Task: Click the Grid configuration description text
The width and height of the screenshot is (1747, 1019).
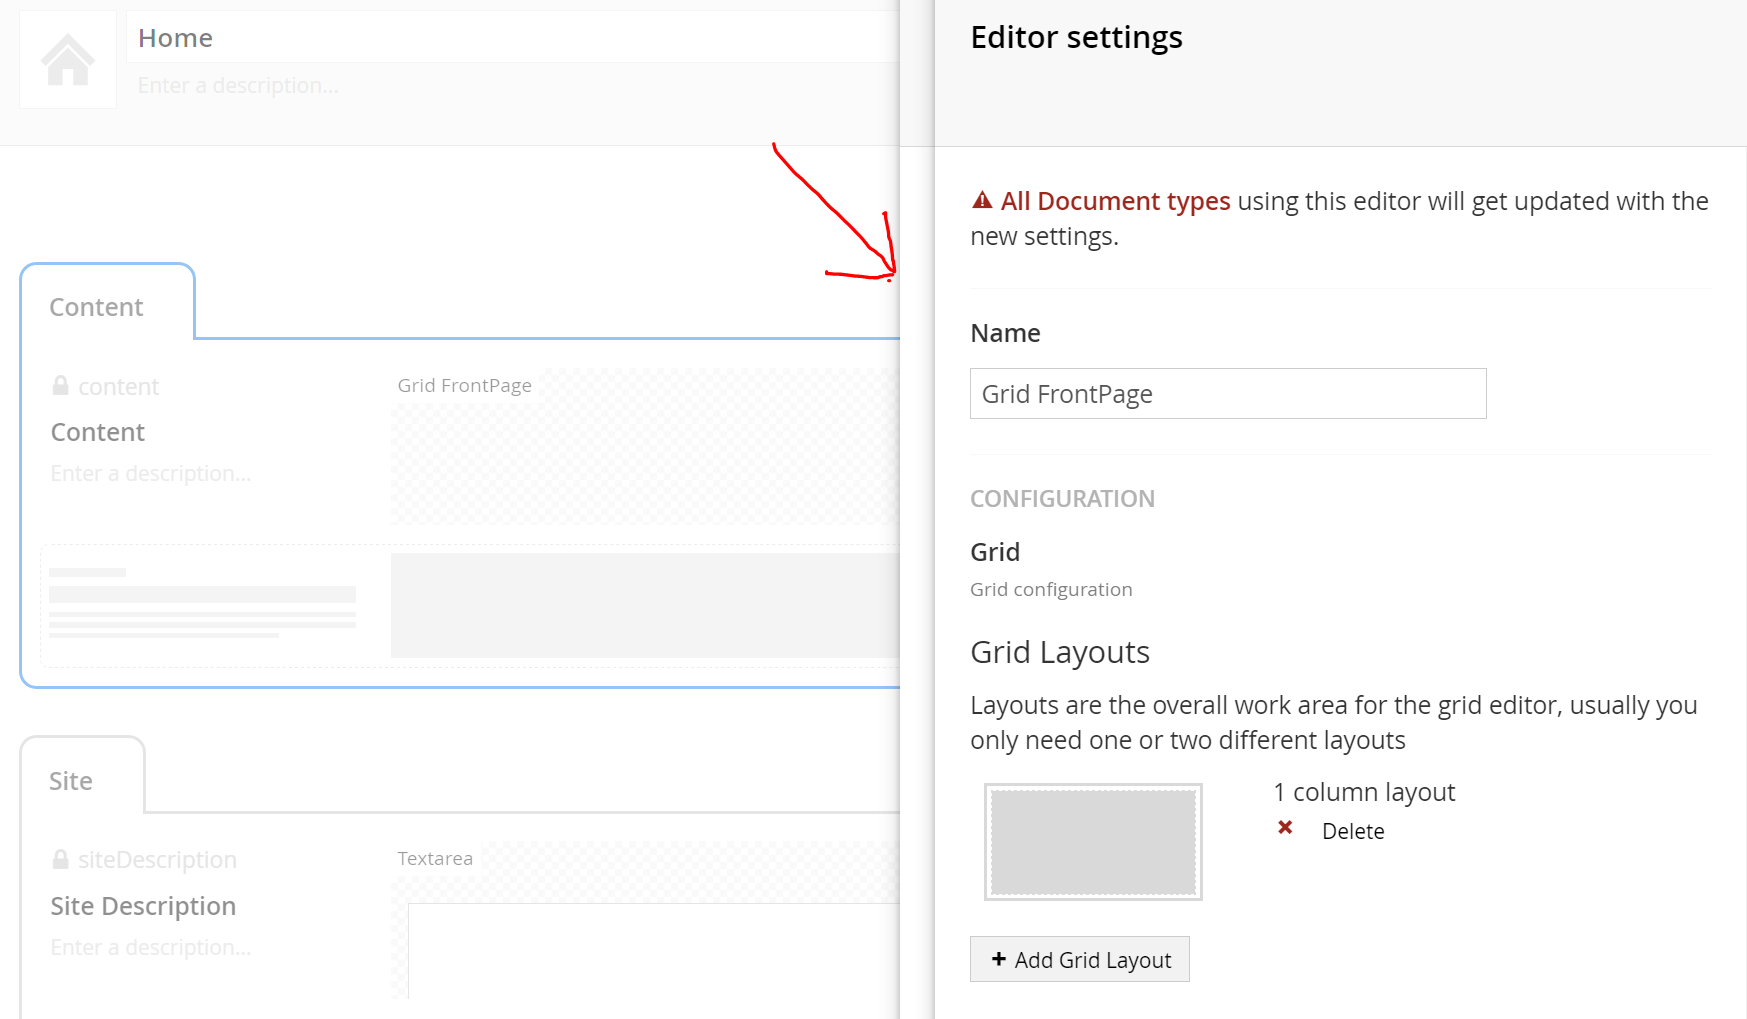Action: pyautogui.click(x=1051, y=590)
